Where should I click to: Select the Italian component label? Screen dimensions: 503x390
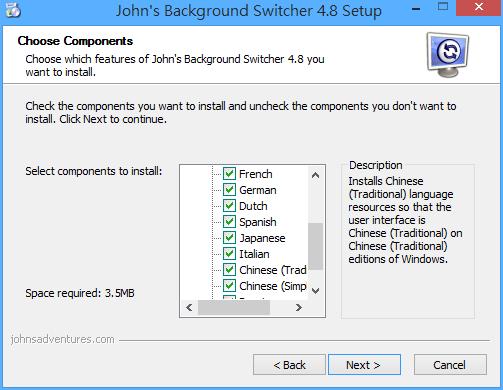254,254
